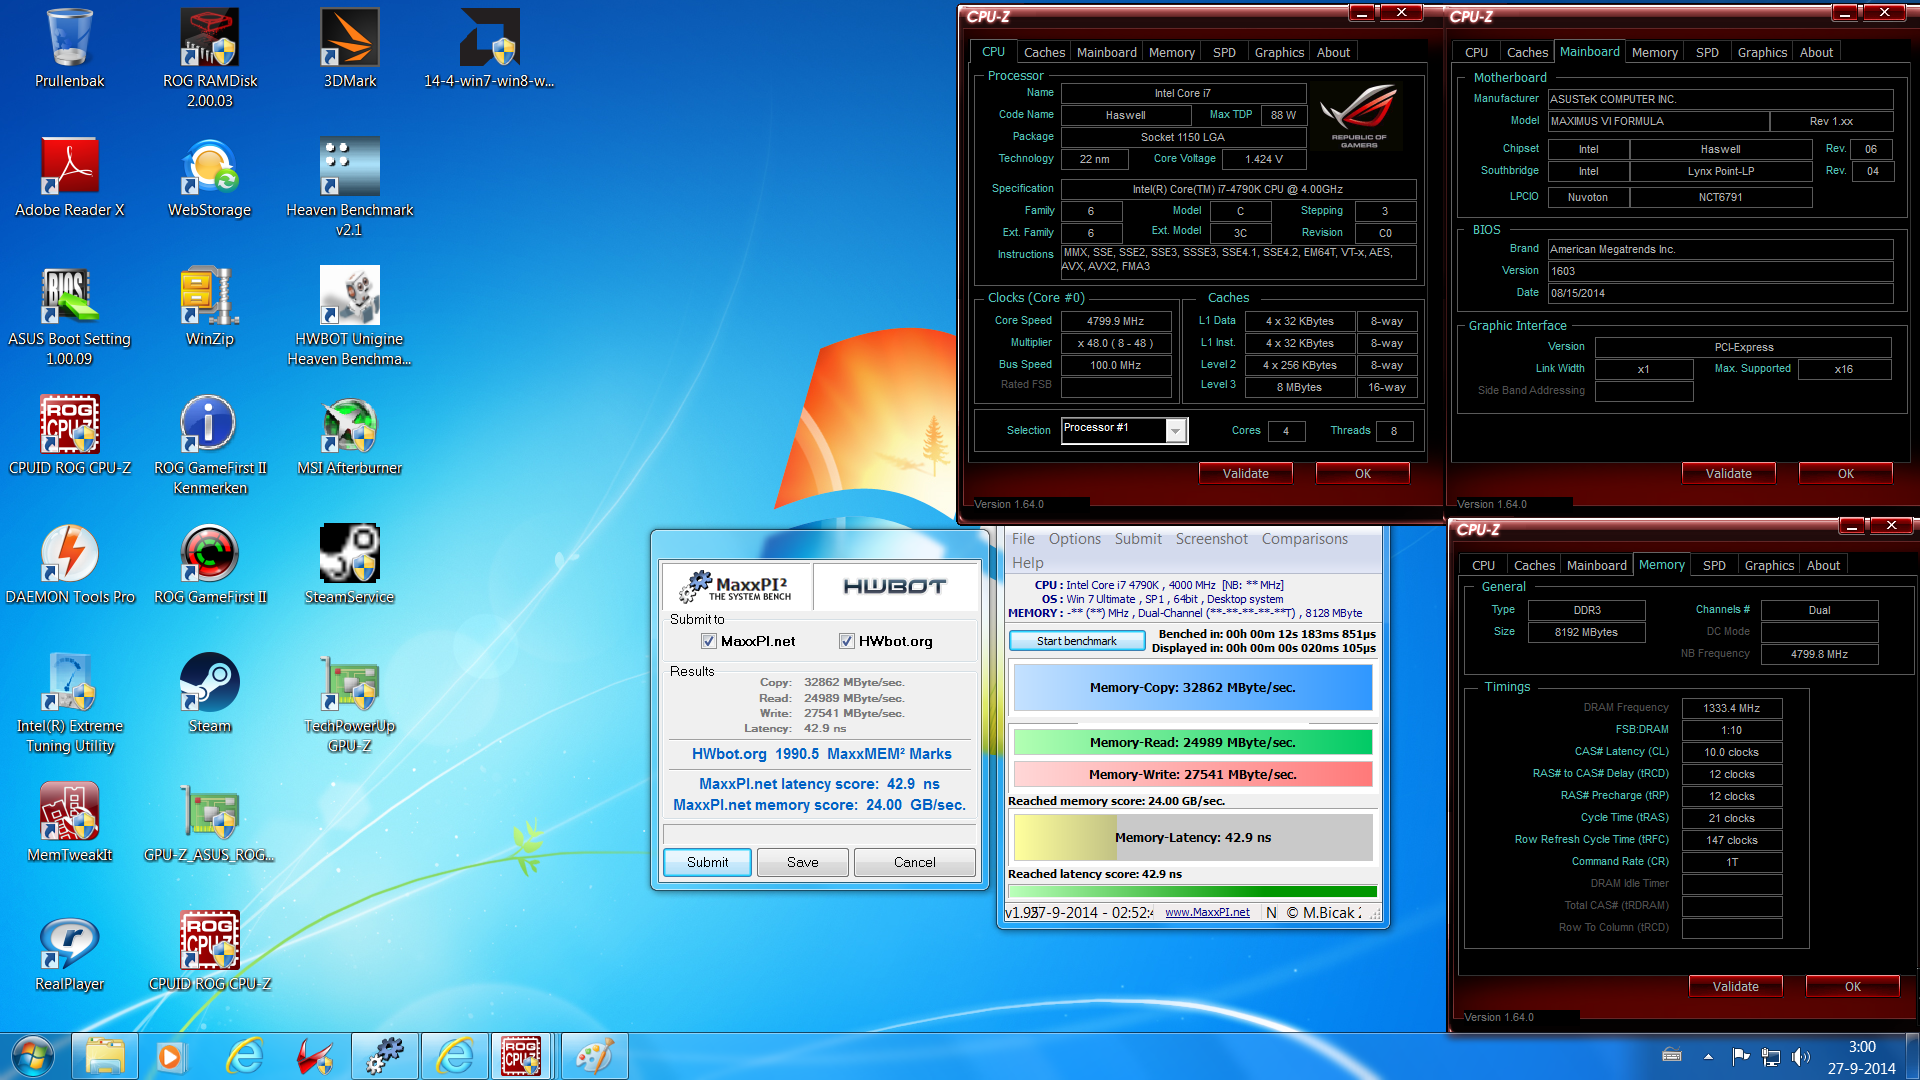Image resolution: width=1920 pixels, height=1080 pixels.
Task: Click the Memory-Copy result bar
Action: pos(1193,688)
